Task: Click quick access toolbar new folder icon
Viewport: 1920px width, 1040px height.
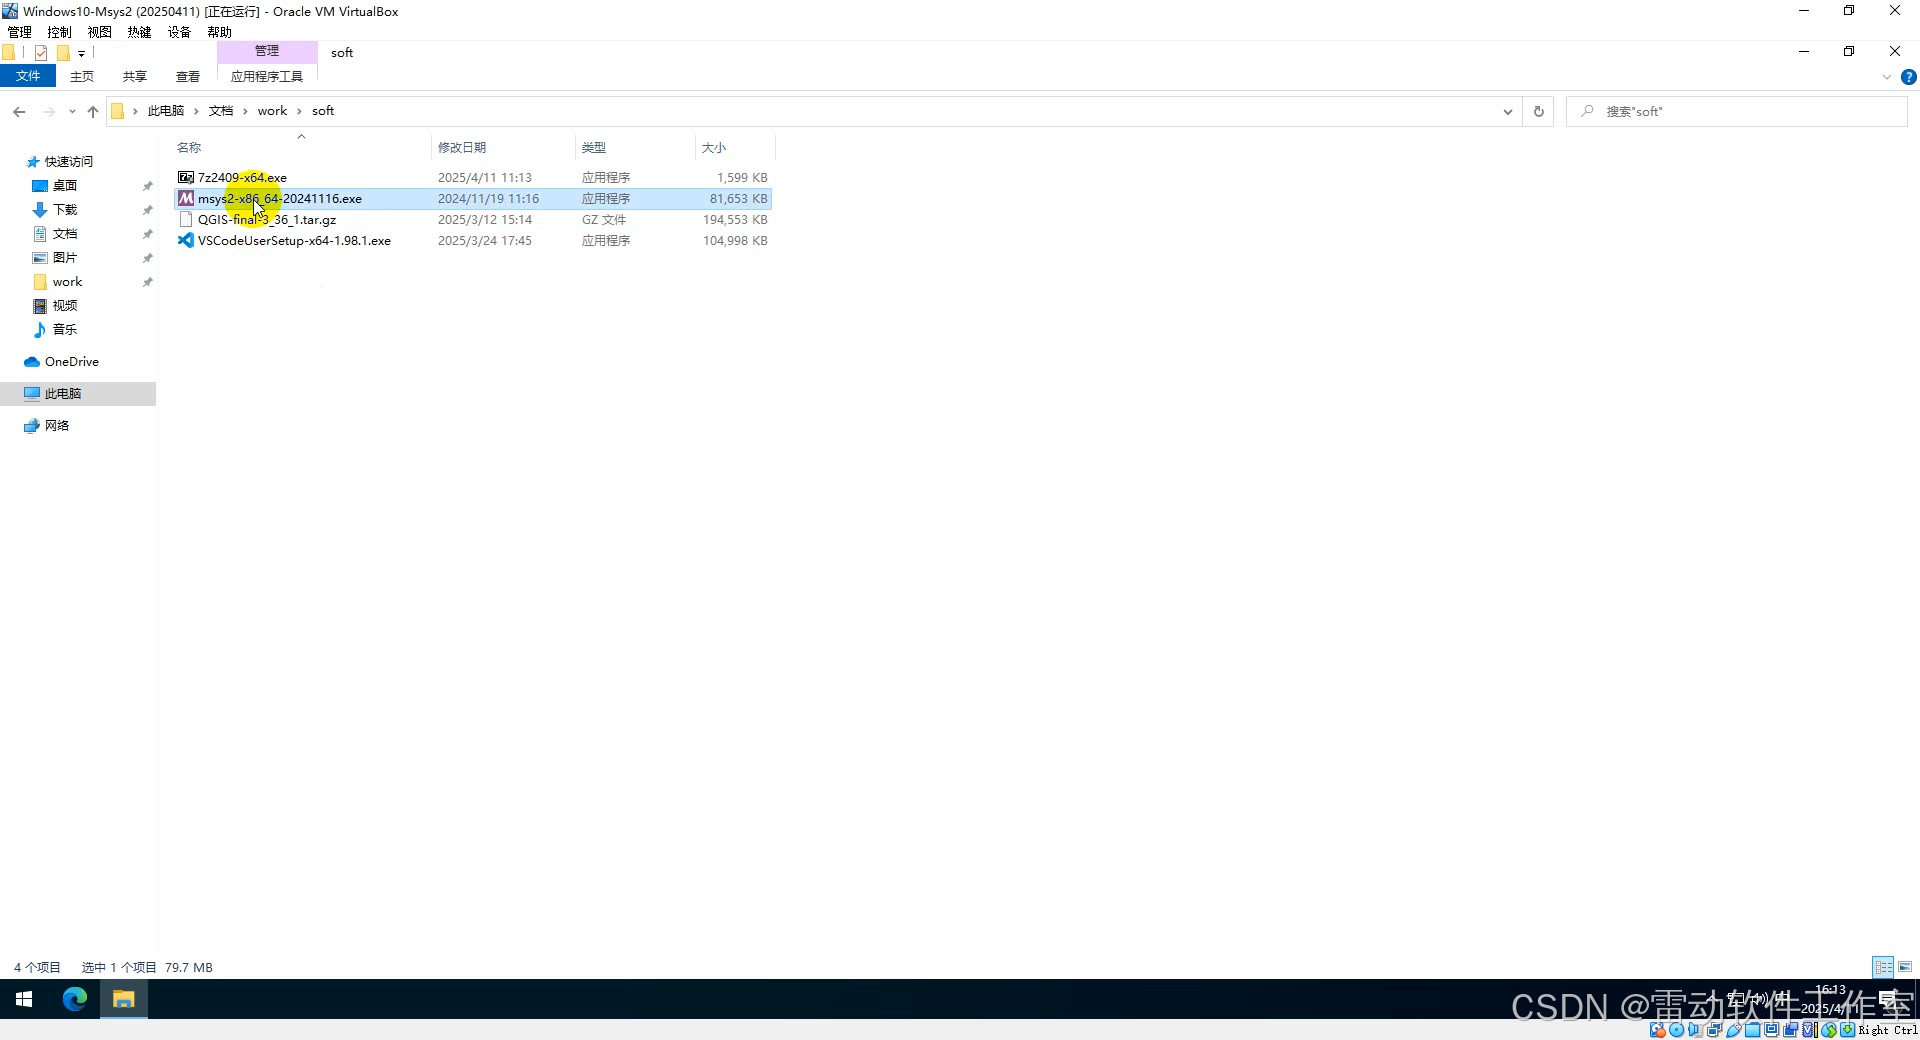Action: [x=63, y=53]
